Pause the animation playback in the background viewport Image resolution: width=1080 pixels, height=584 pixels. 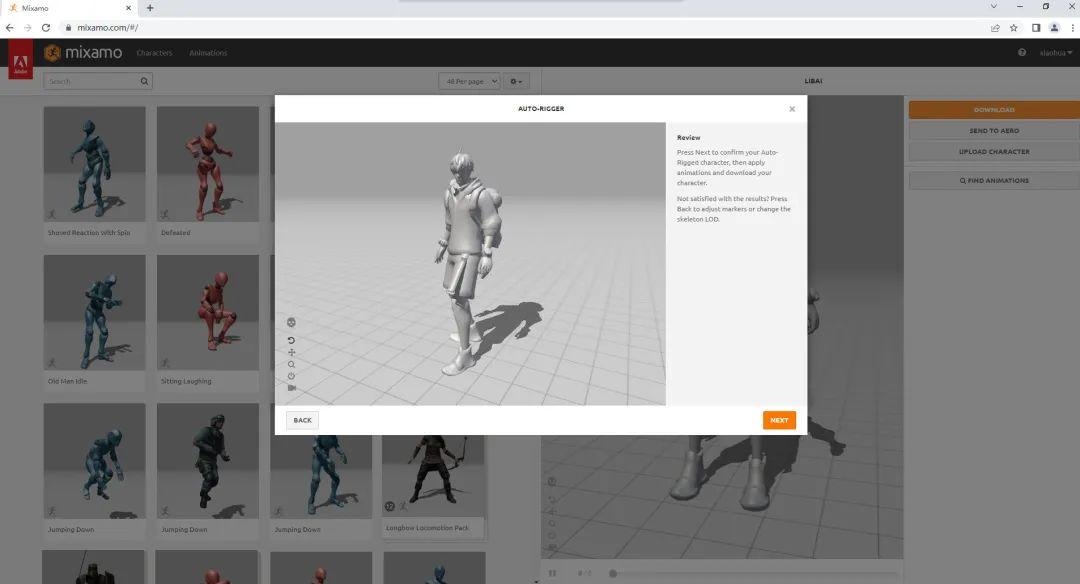pos(552,573)
